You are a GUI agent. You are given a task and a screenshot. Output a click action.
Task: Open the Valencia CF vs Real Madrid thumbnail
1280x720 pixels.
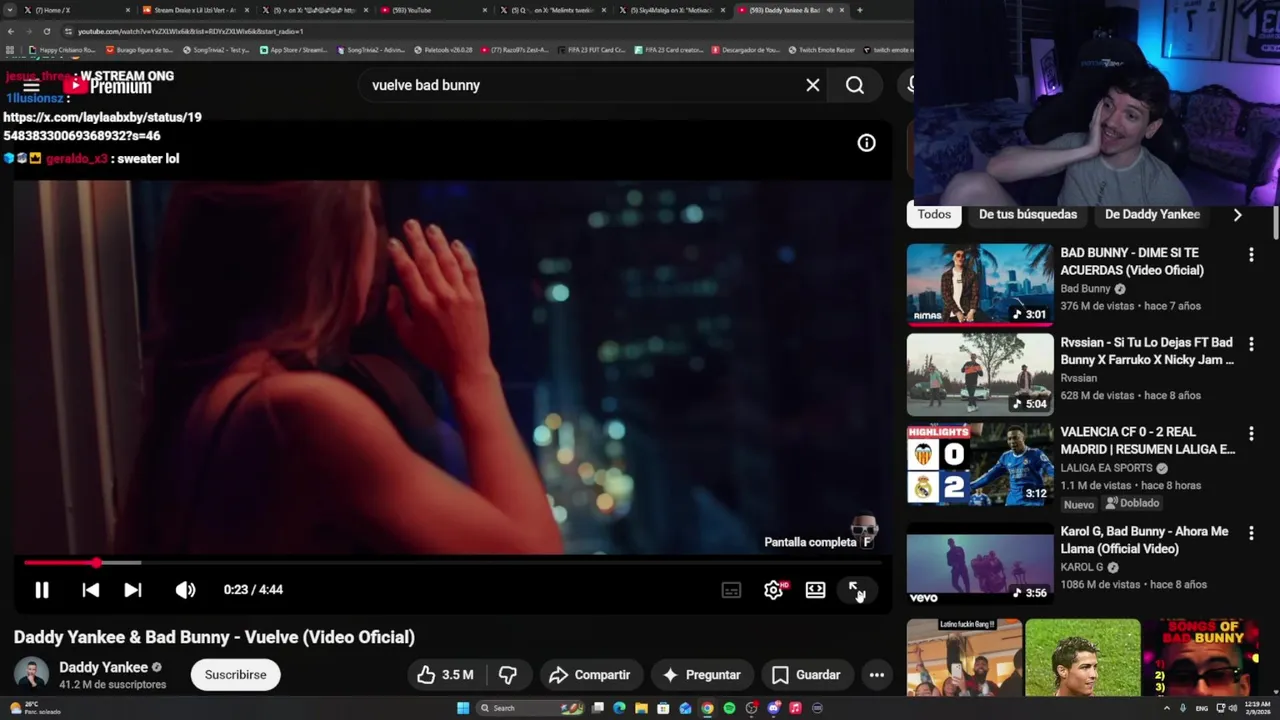(980, 464)
